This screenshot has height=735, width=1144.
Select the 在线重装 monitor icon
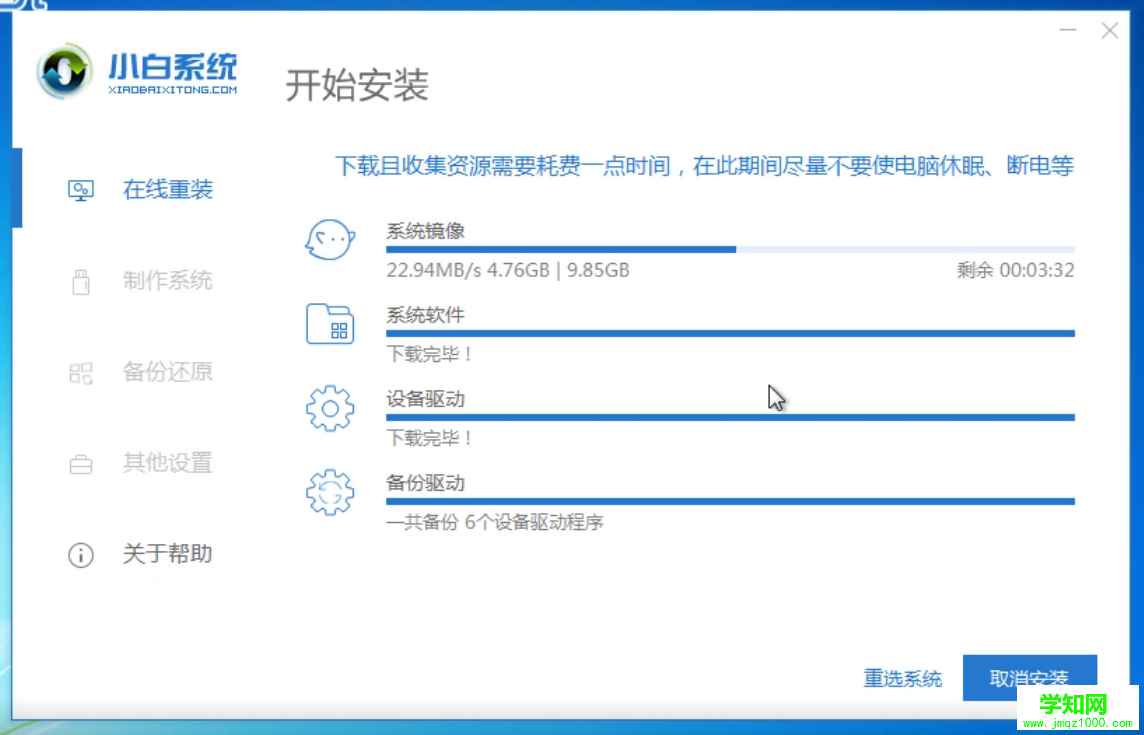point(80,188)
